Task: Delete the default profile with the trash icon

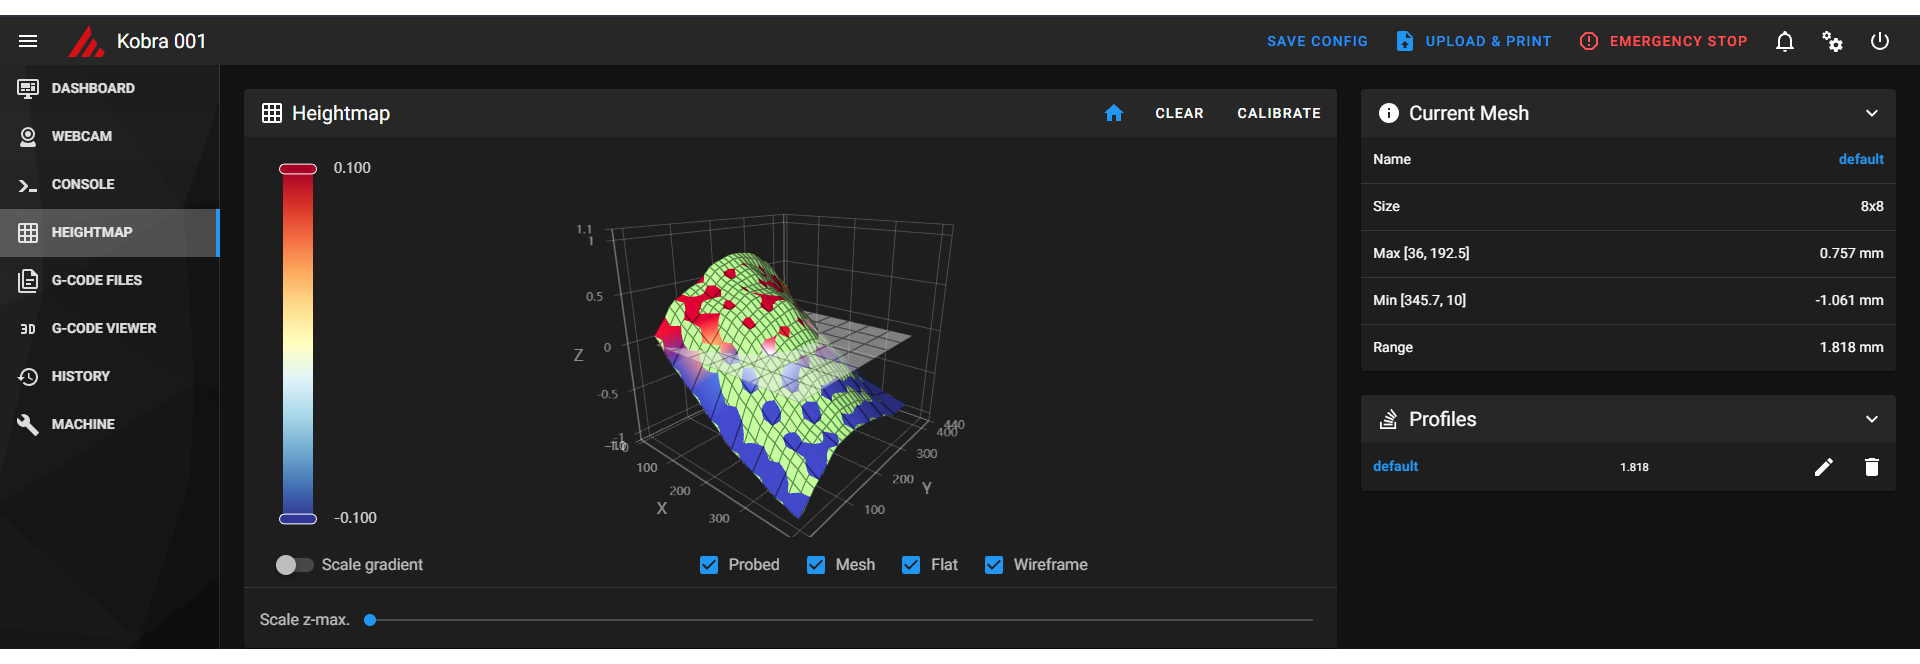Action: click(x=1872, y=467)
